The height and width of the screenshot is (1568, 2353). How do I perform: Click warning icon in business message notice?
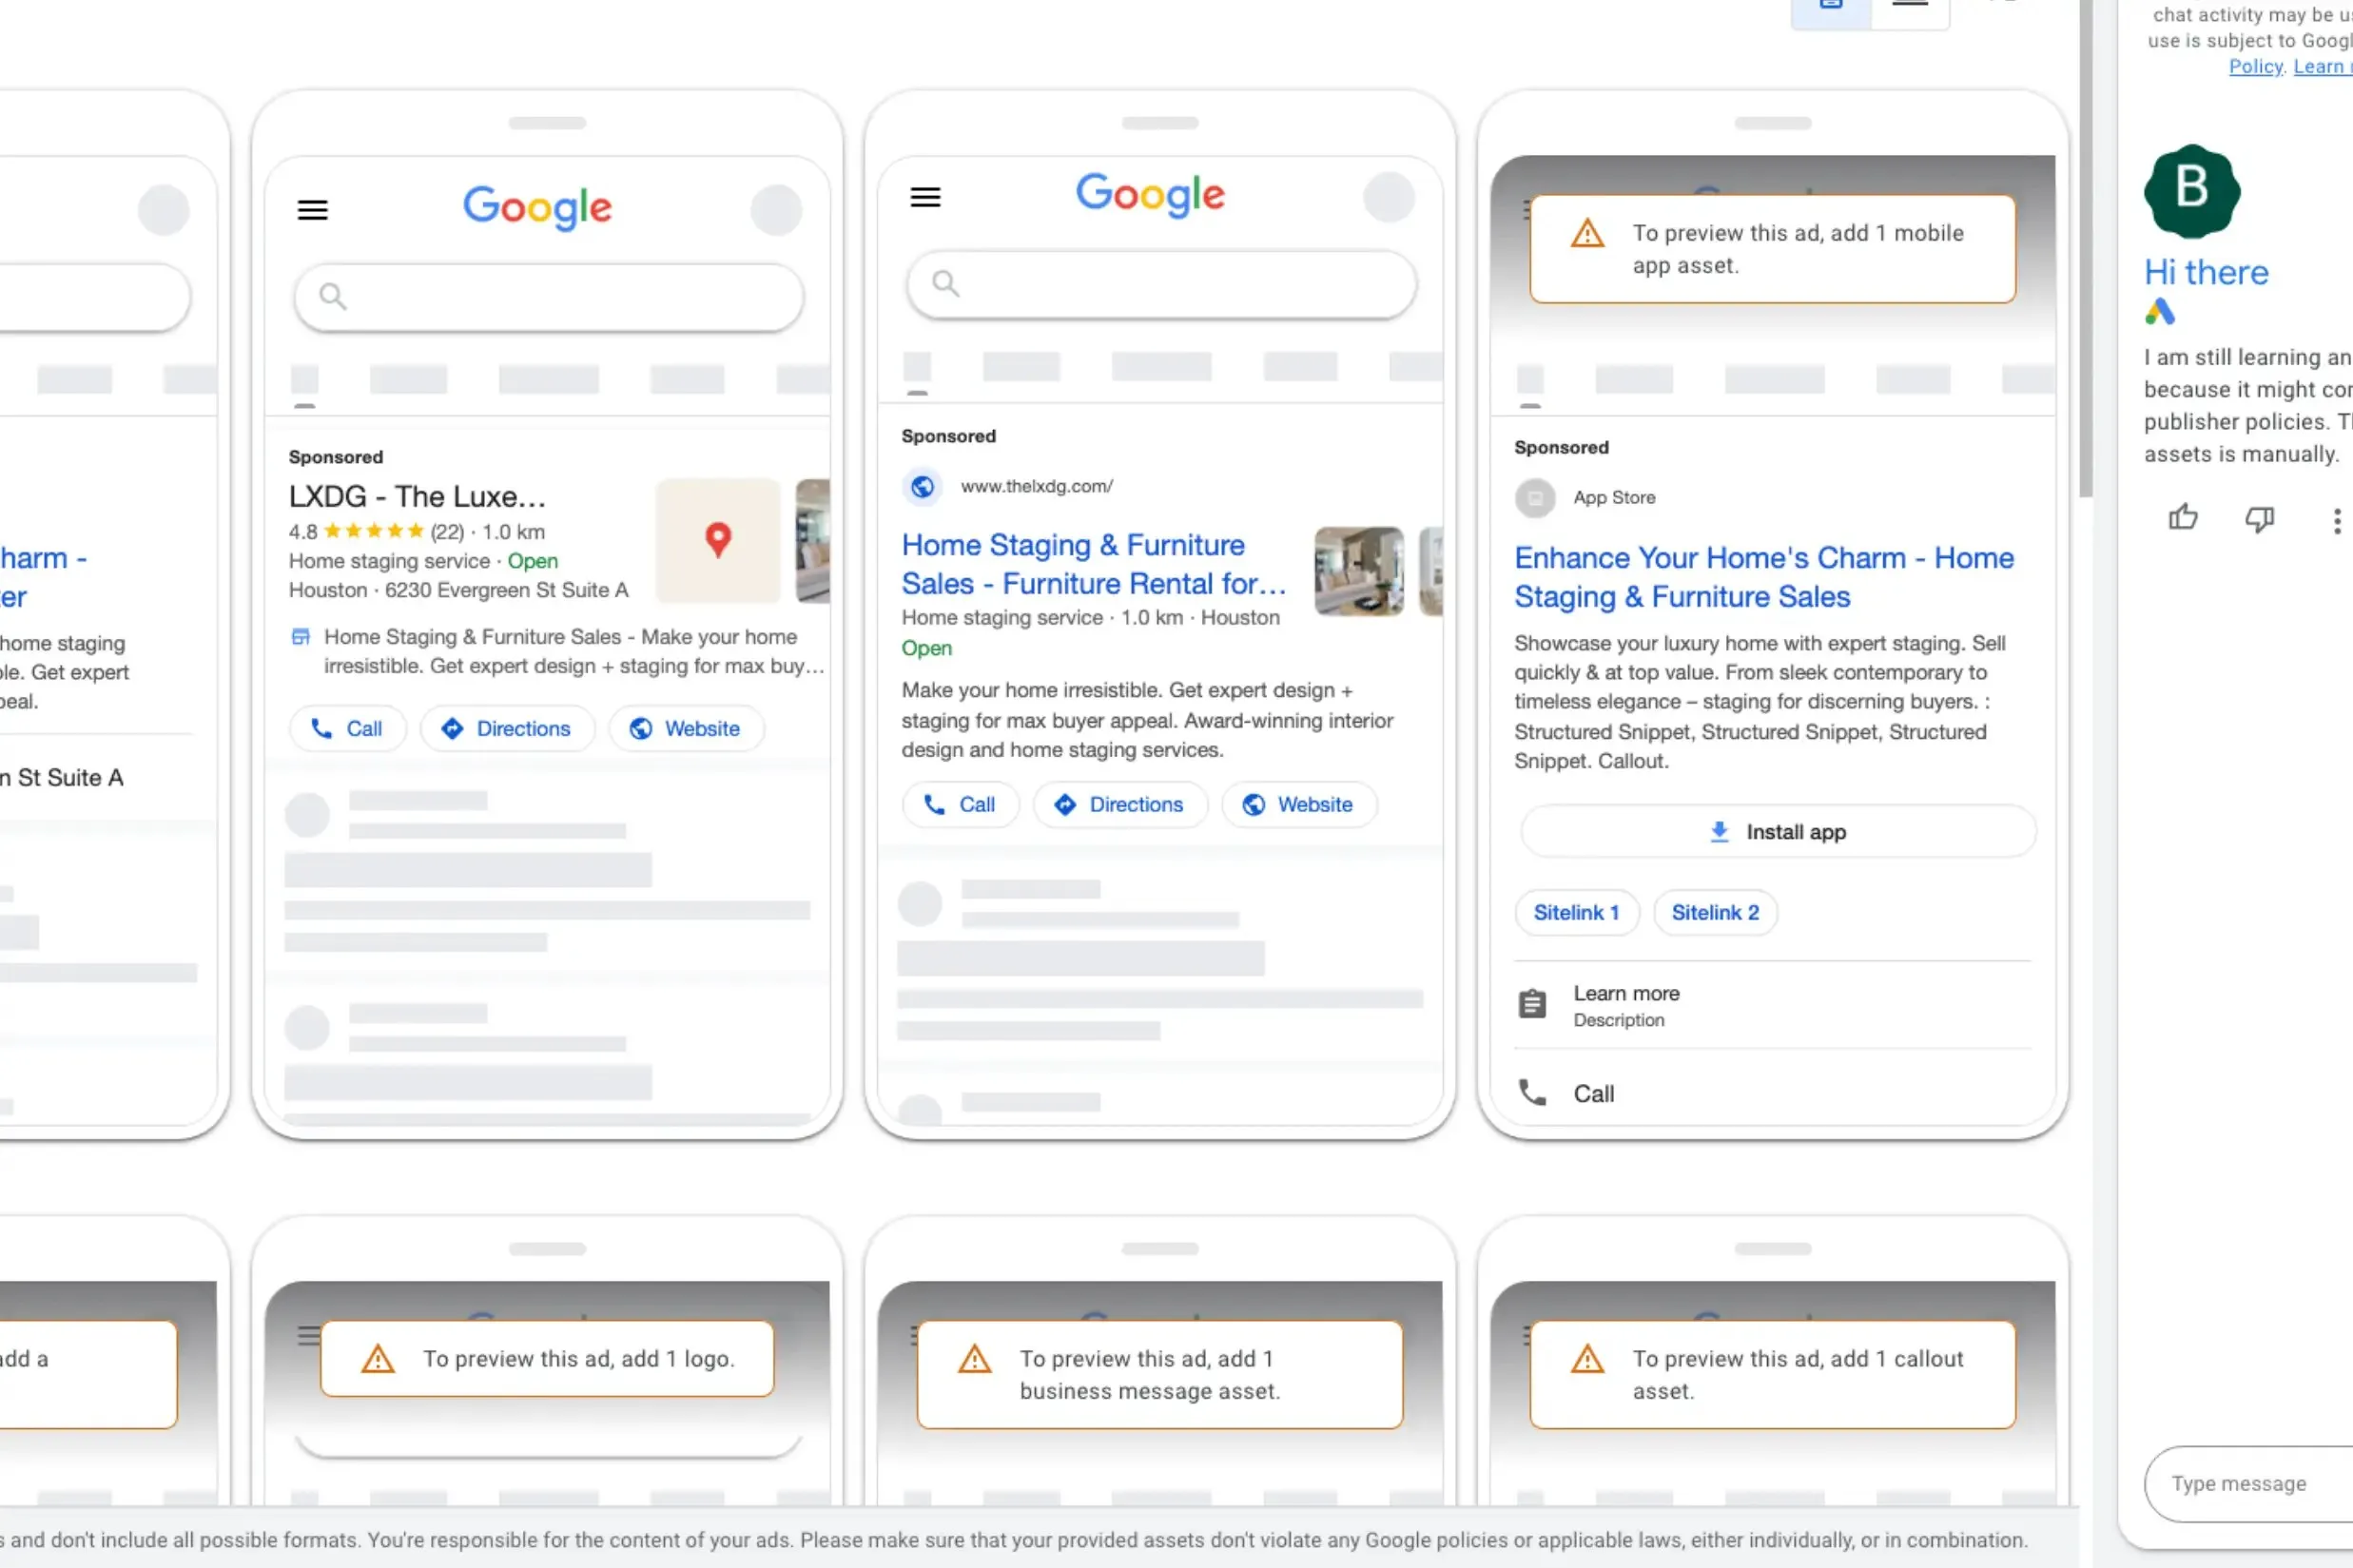pyautogui.click(x=974, y=1359)
